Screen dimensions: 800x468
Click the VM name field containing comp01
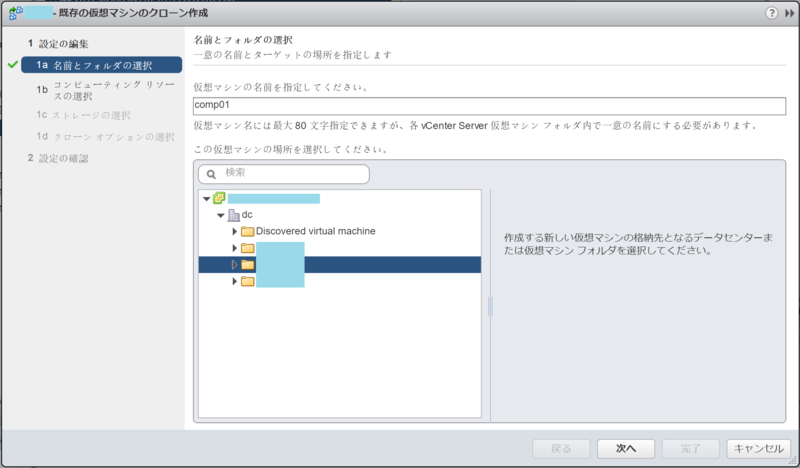489,106
